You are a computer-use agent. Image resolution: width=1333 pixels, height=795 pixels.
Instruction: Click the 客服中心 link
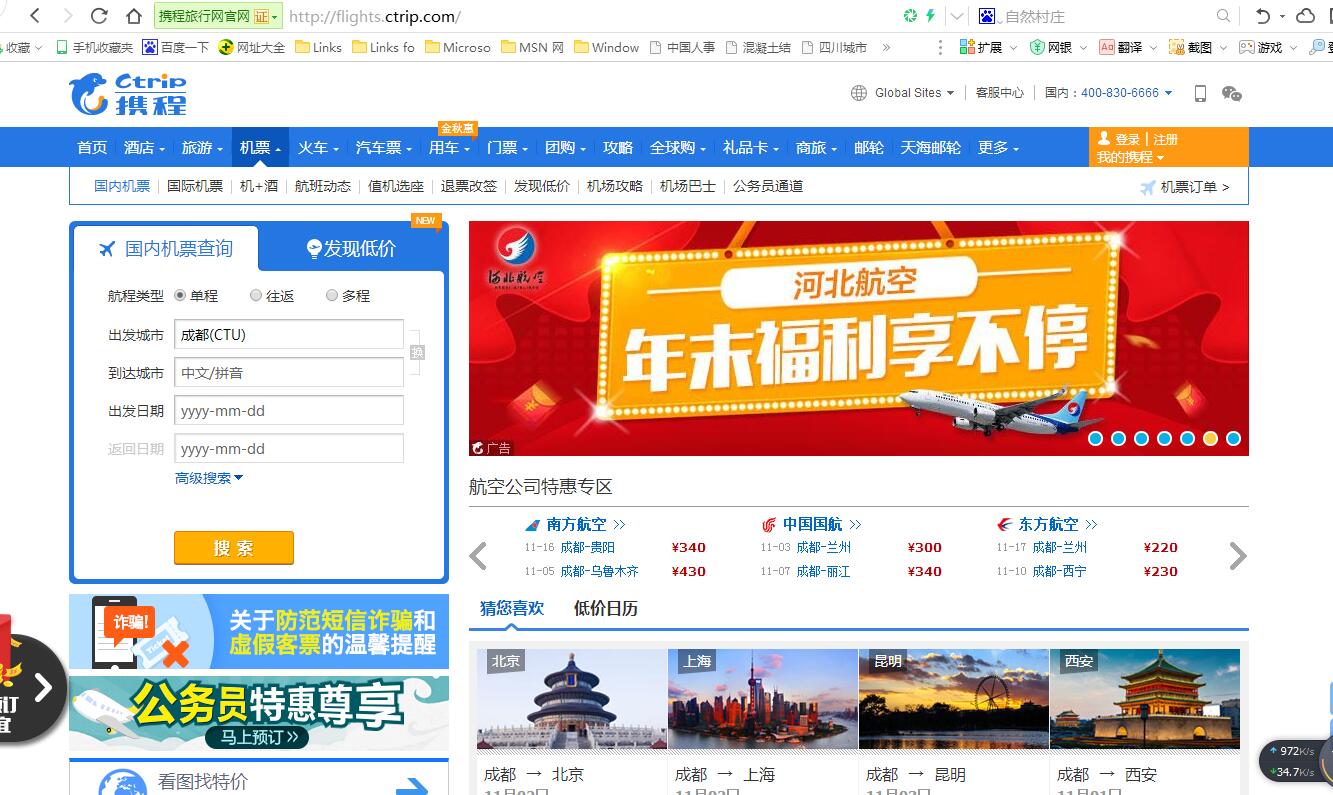tap(1000, 93)
